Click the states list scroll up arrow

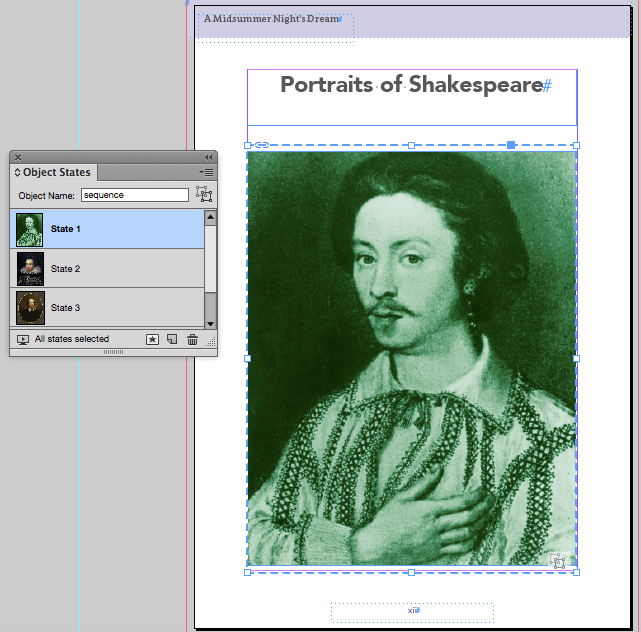(x=210, y=217)
